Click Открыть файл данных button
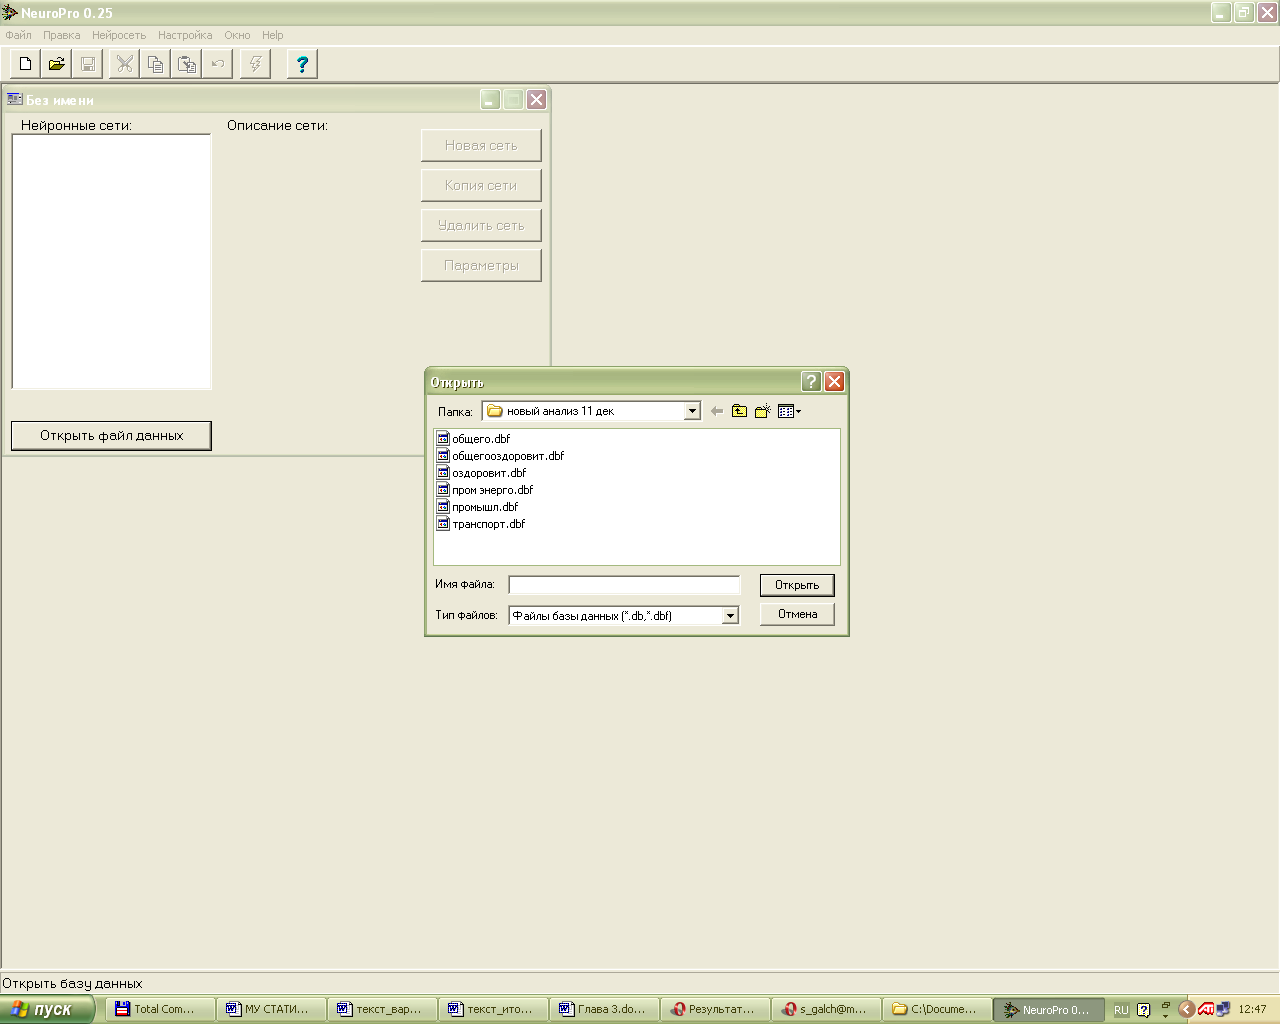This screenshot has height=1024, width=1280. pos(111,435)
